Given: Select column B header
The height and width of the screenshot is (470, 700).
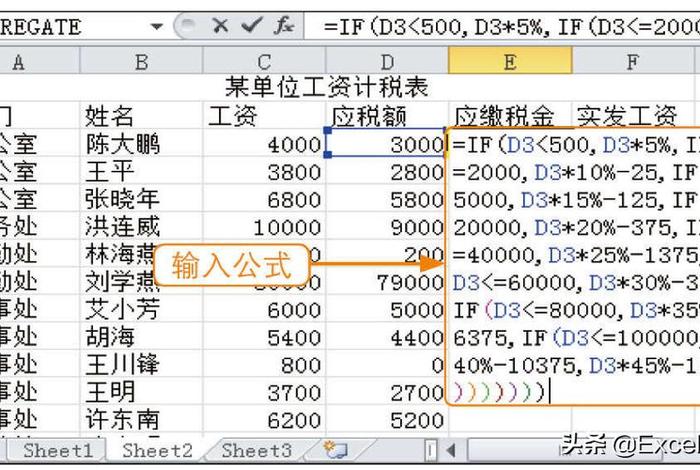Looking at the screenshot, I should (141, 62).
